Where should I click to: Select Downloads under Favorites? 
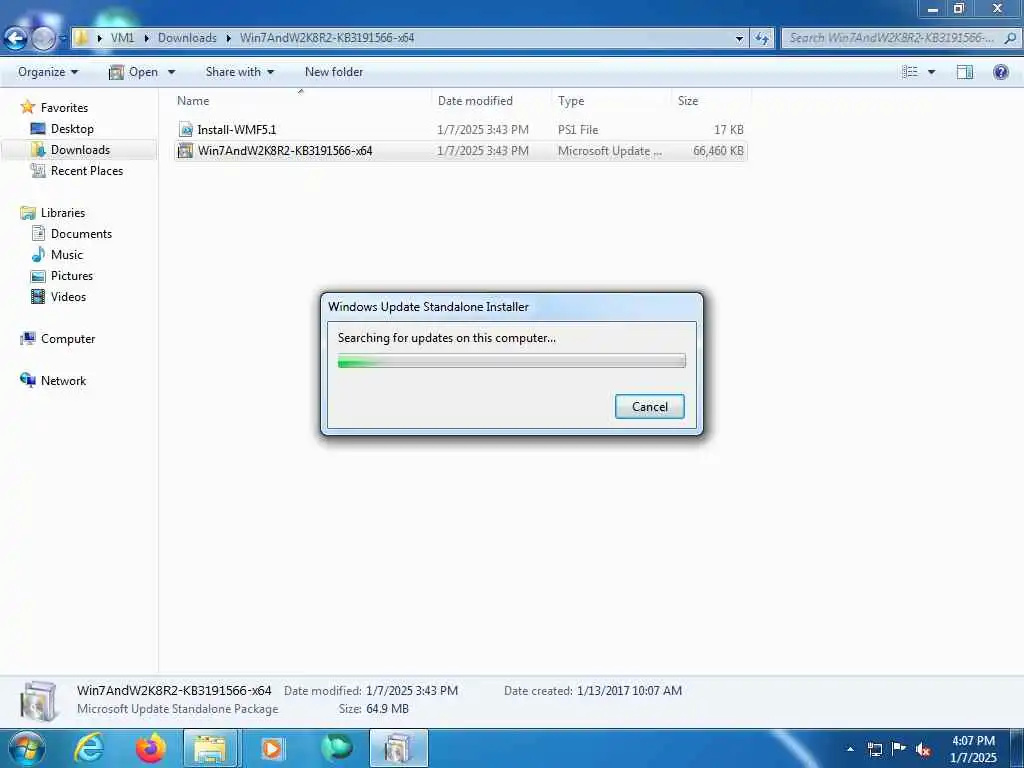click(80, 150)
